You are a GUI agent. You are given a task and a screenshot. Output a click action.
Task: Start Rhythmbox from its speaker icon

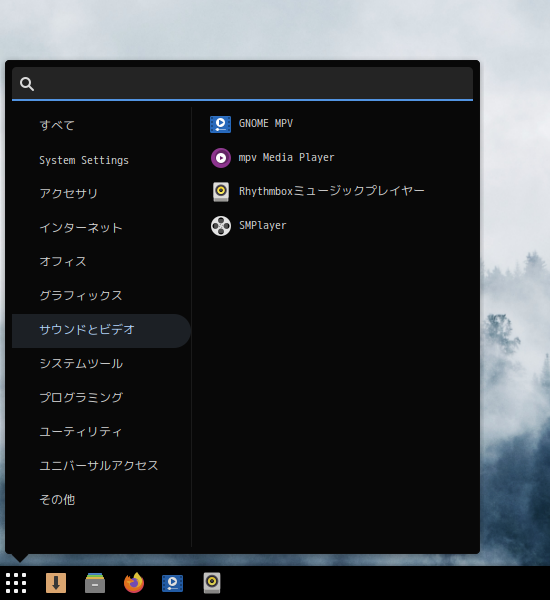click(220, 192)
